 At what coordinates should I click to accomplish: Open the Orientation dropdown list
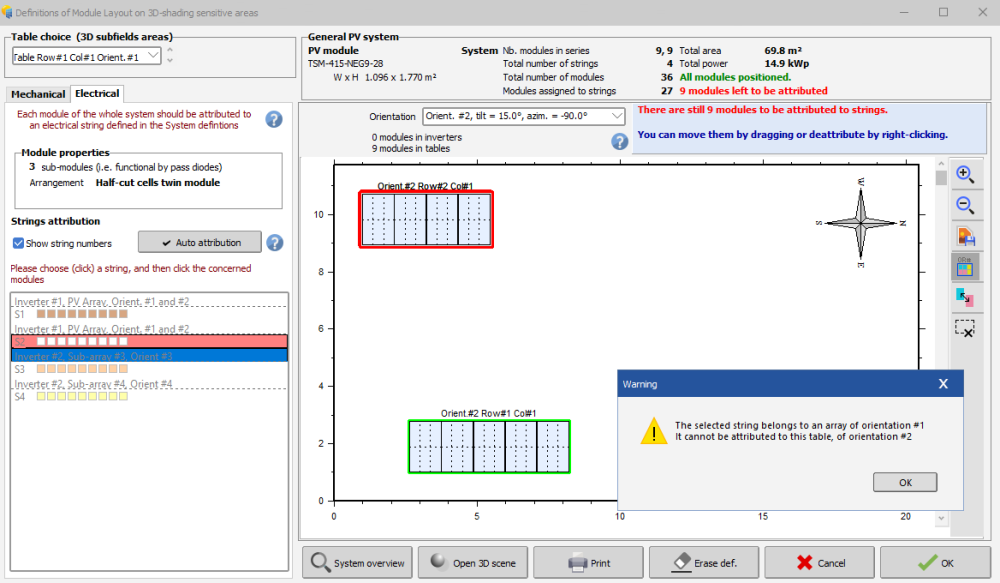click(616, 116)
